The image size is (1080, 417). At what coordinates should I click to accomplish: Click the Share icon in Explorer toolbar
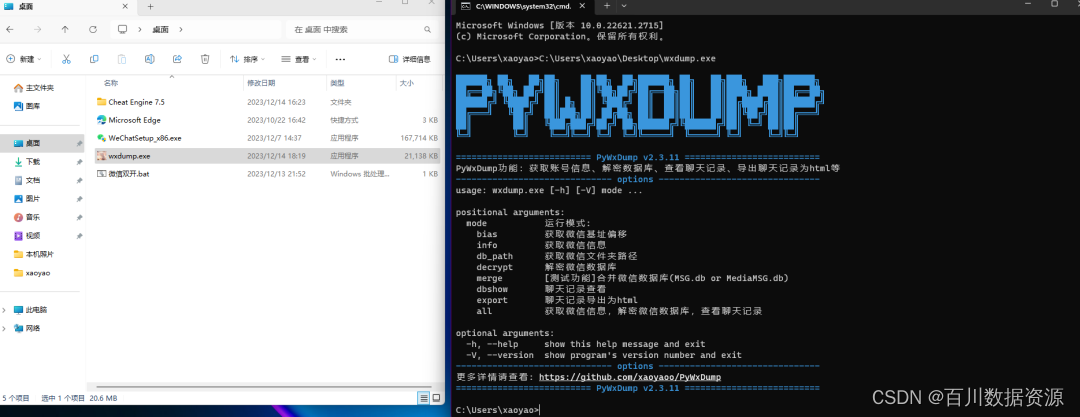coord(177,59)
